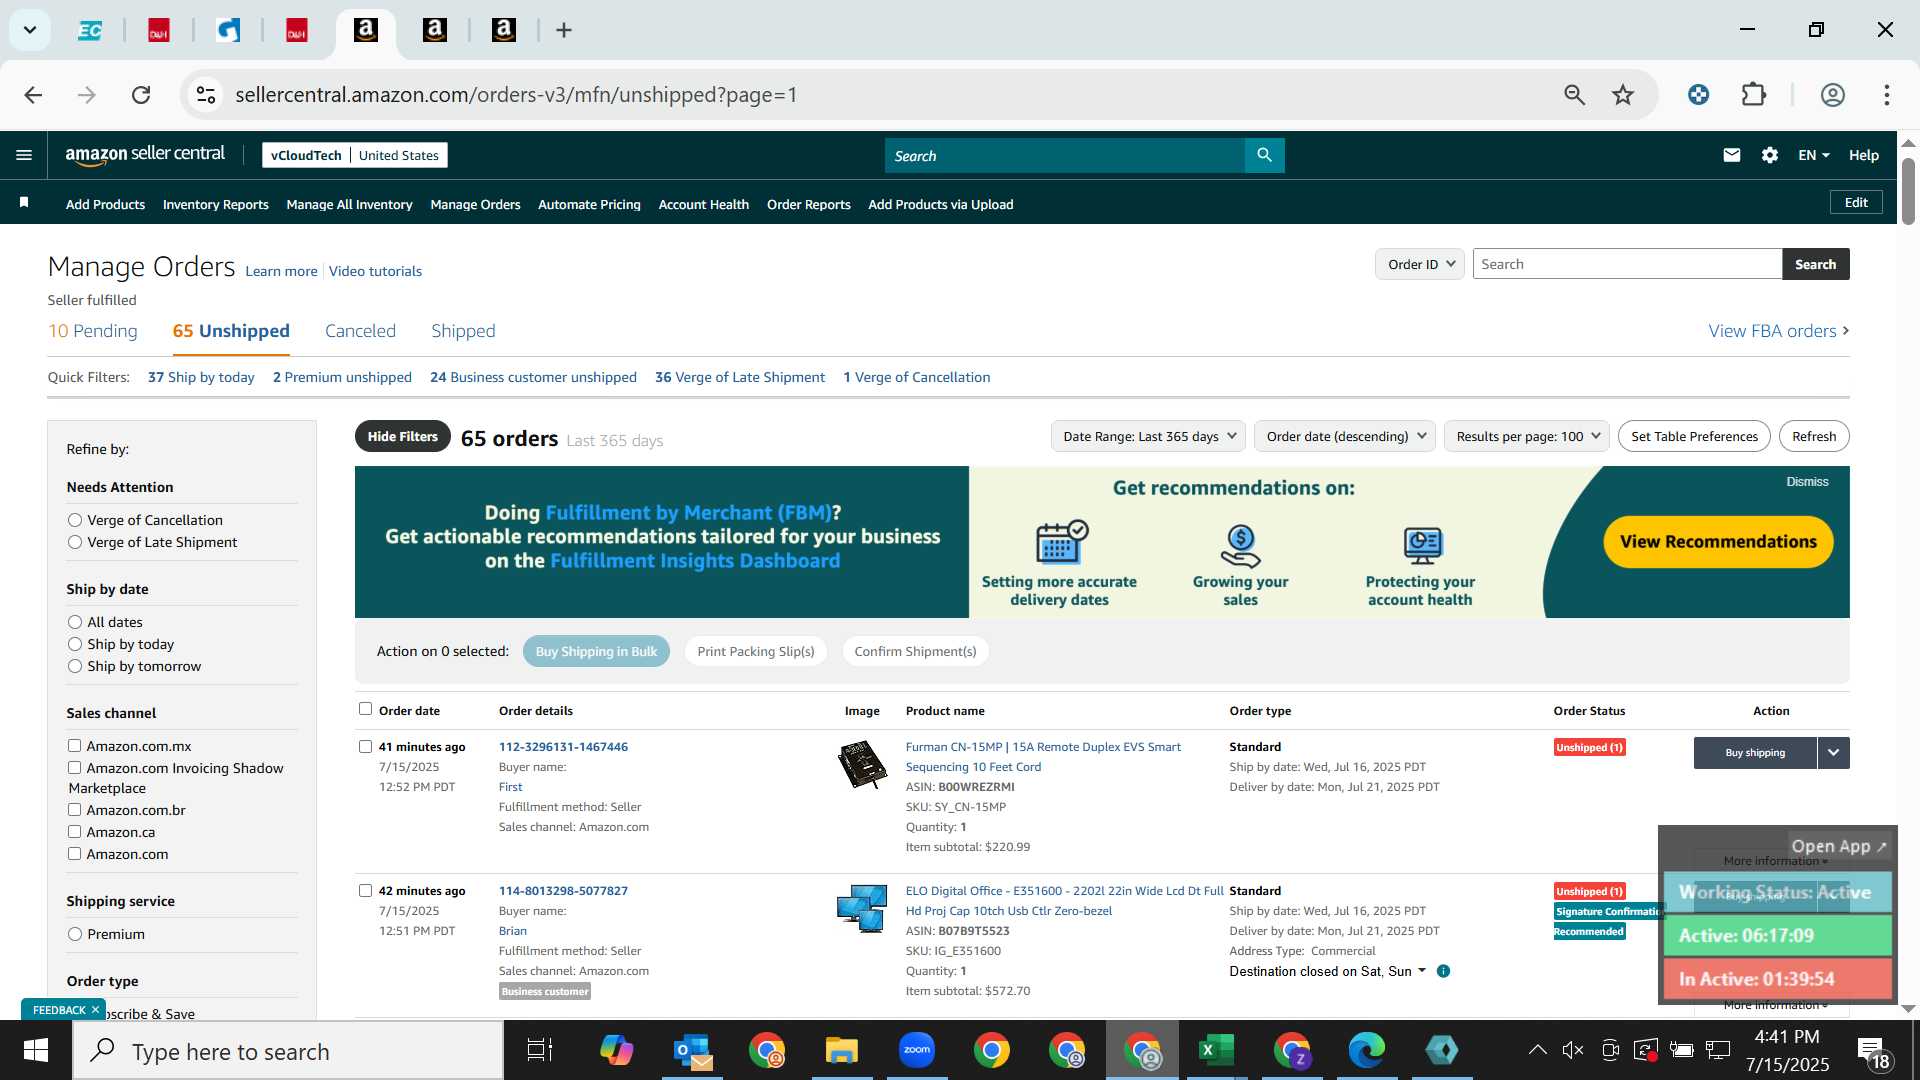Open Set Table Preferences

[x=1694, y=436]
